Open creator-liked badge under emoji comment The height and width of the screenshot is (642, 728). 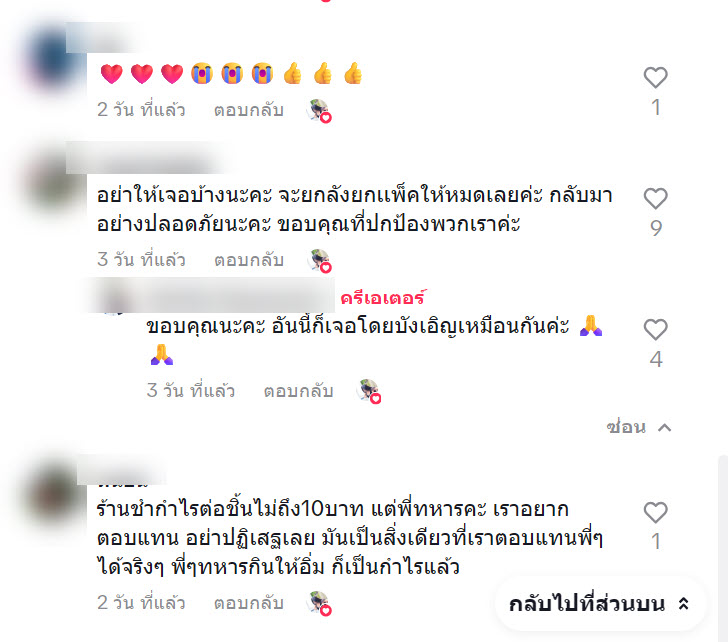[x=319, y=110]
